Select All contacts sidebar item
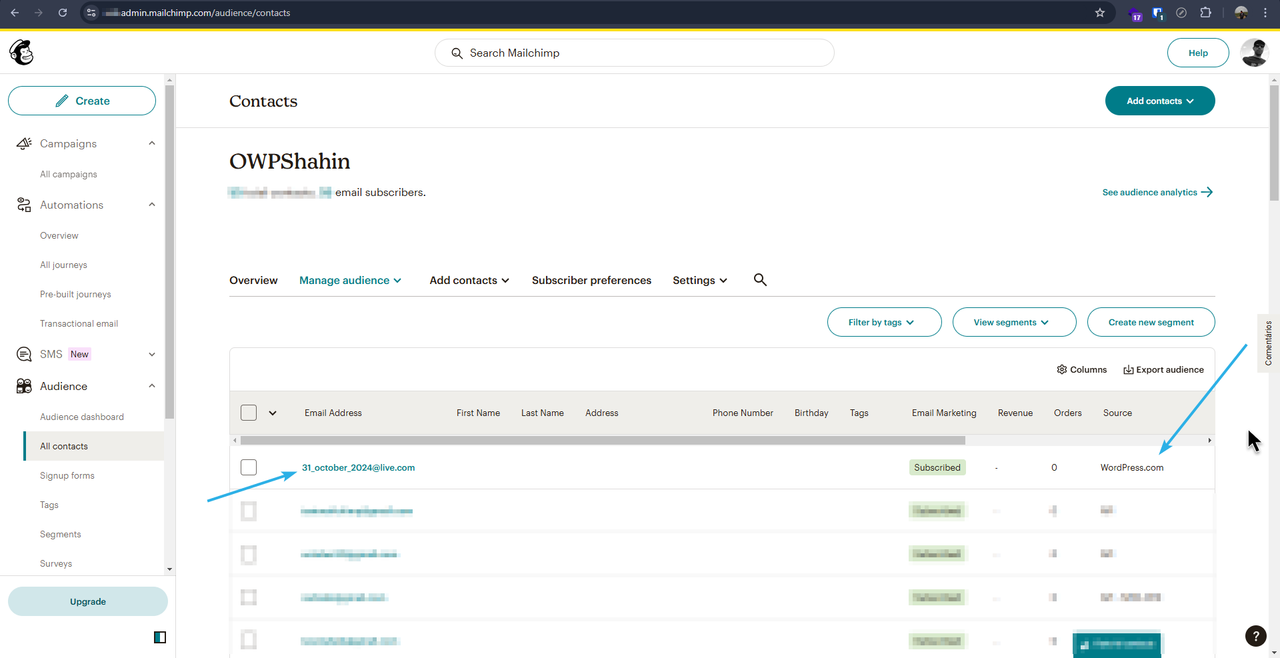The width and height of the screenshot is (1280, 658). (94, 446)
